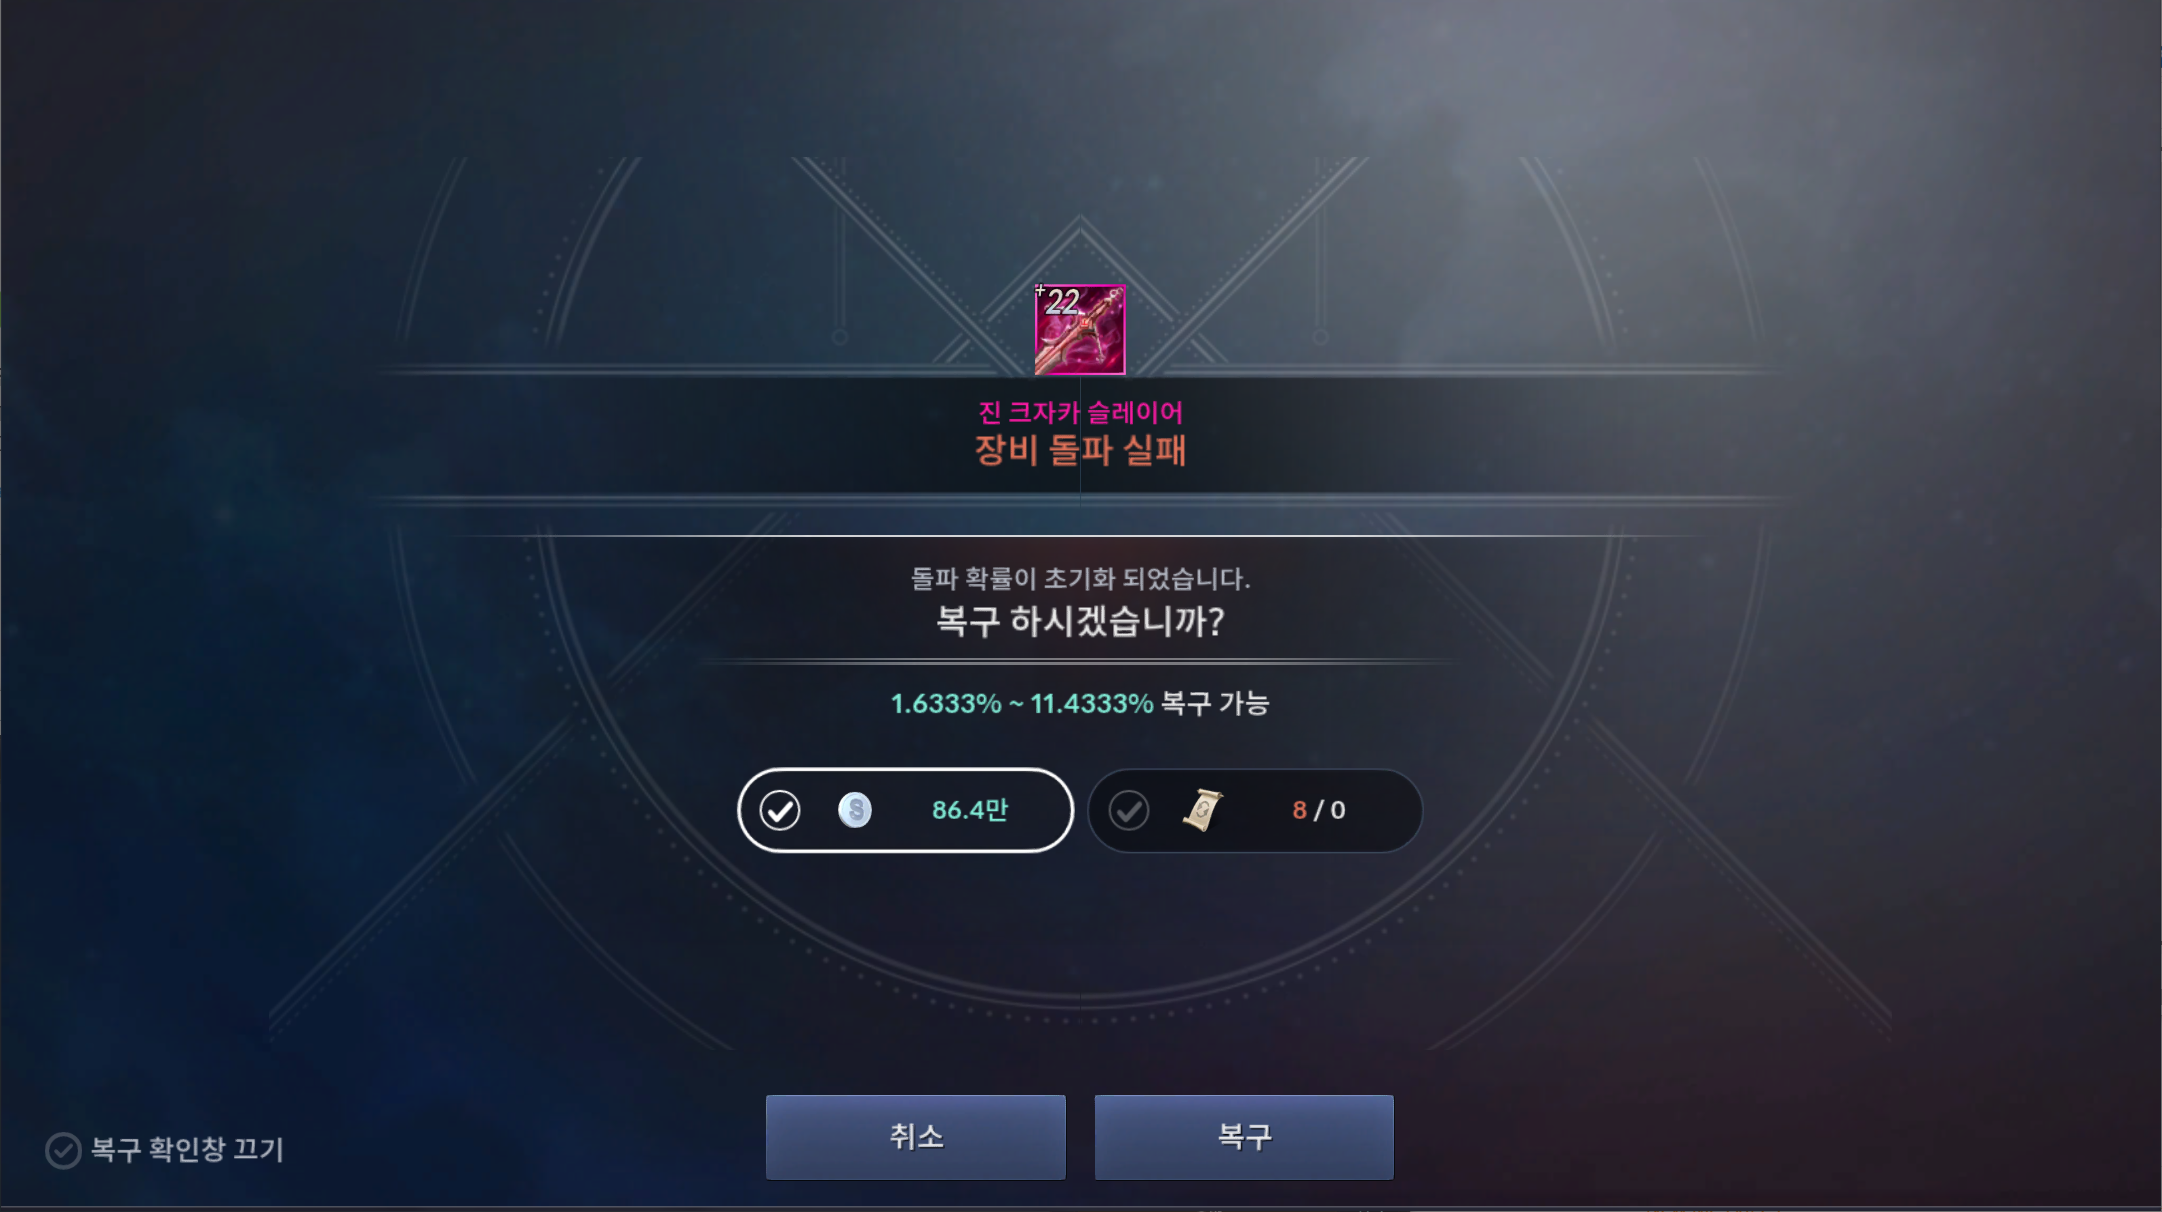Click the 진 크자카 슬레이어 item name
The width and height of the screenshot is (2162, 1212).
click(x=1080, y=412)
